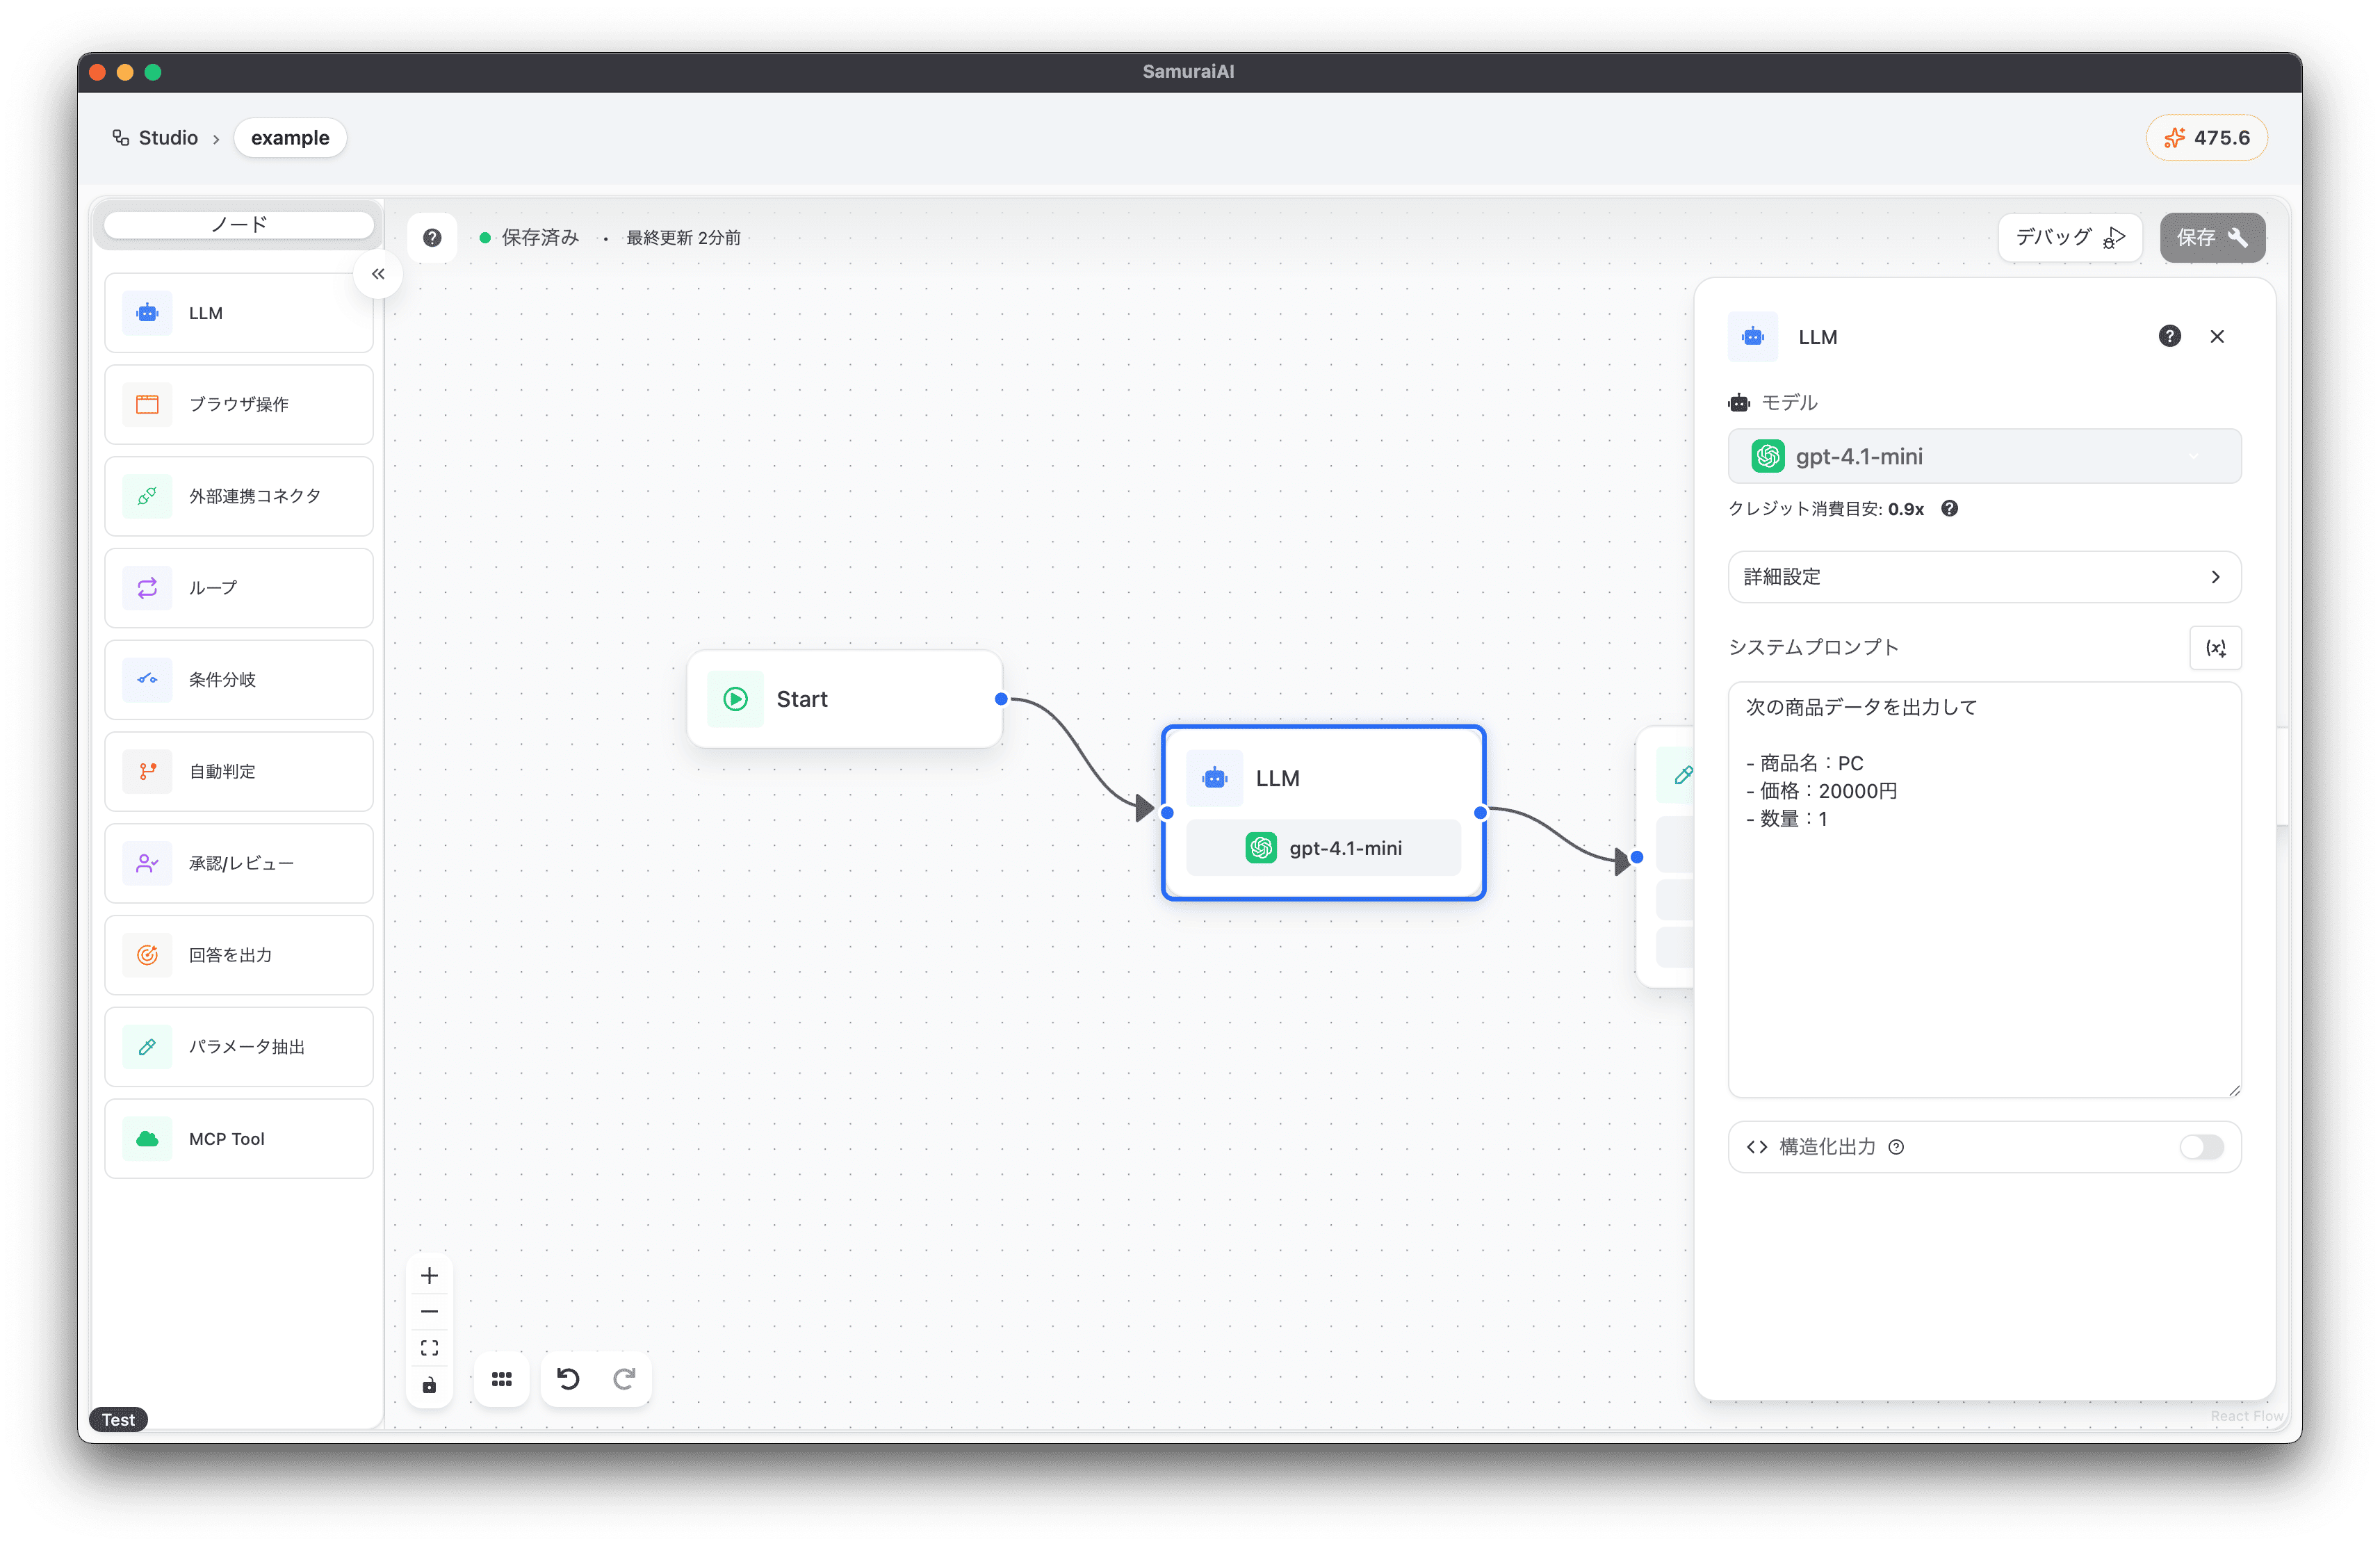Screen dimensions: 2380x1546
Task: Click the insert variable icon
Action: click(2215, 648)
